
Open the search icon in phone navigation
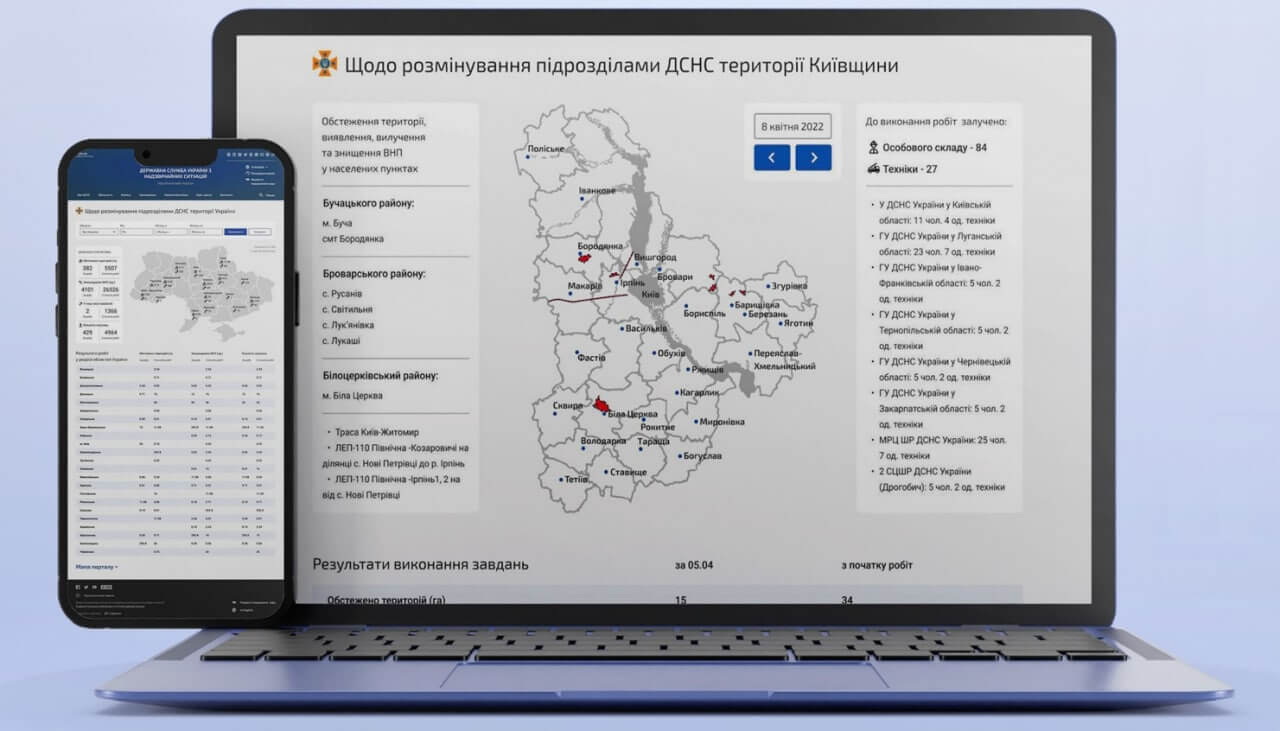coord(261,195)
